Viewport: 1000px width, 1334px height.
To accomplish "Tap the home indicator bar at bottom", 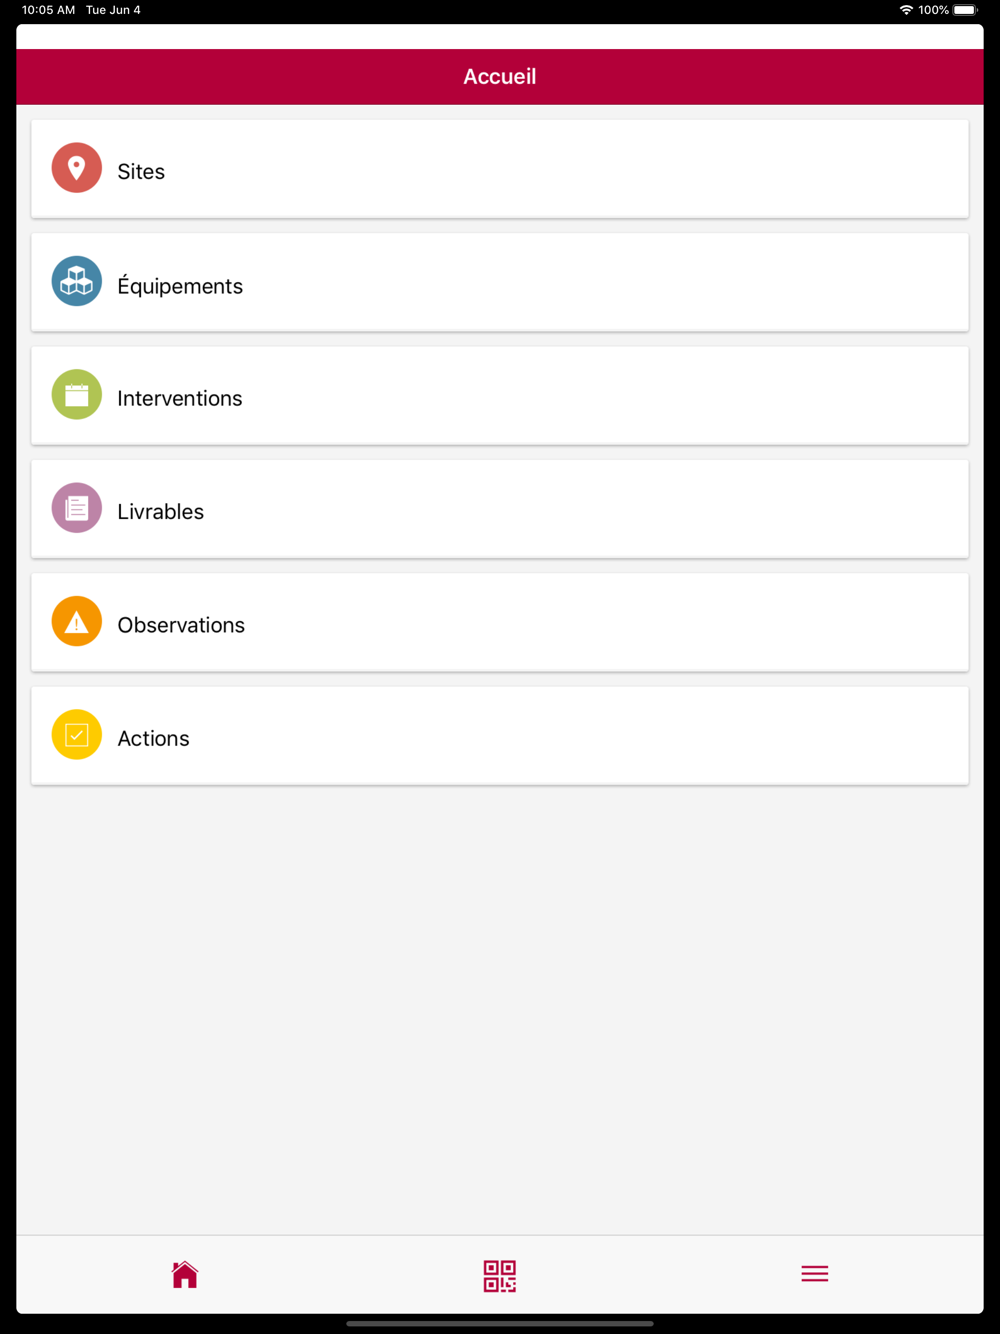I will 500,1323.
